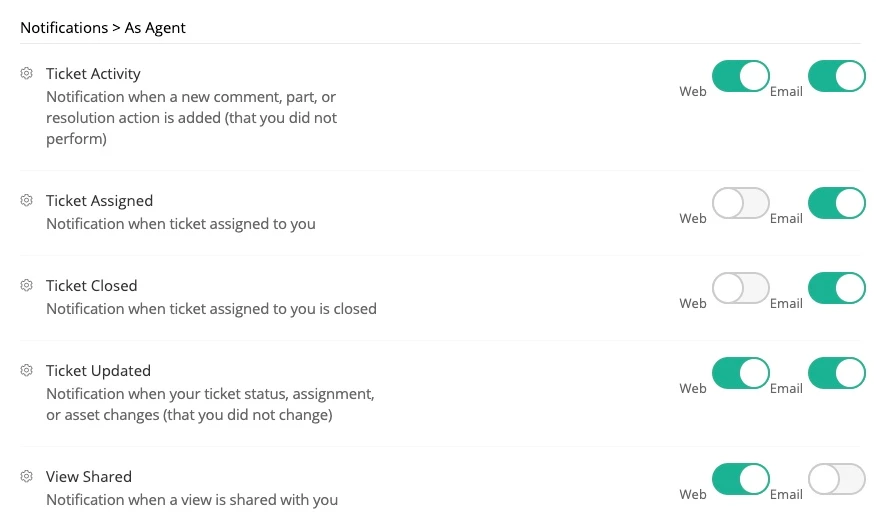The width and height of the screenshot is (876, 523).
Task: Enable Web notifications for Ticket Assigned
Action: (740, 203)
